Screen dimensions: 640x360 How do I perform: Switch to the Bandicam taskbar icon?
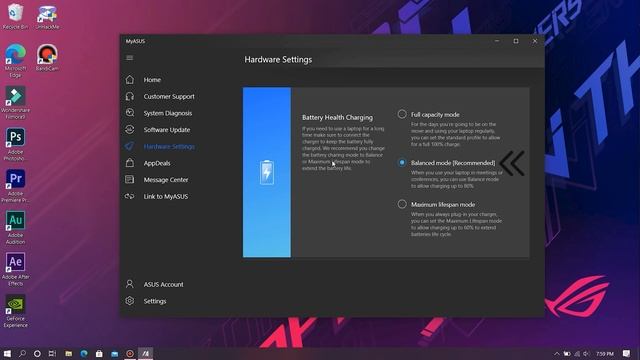tap(130, 353)
